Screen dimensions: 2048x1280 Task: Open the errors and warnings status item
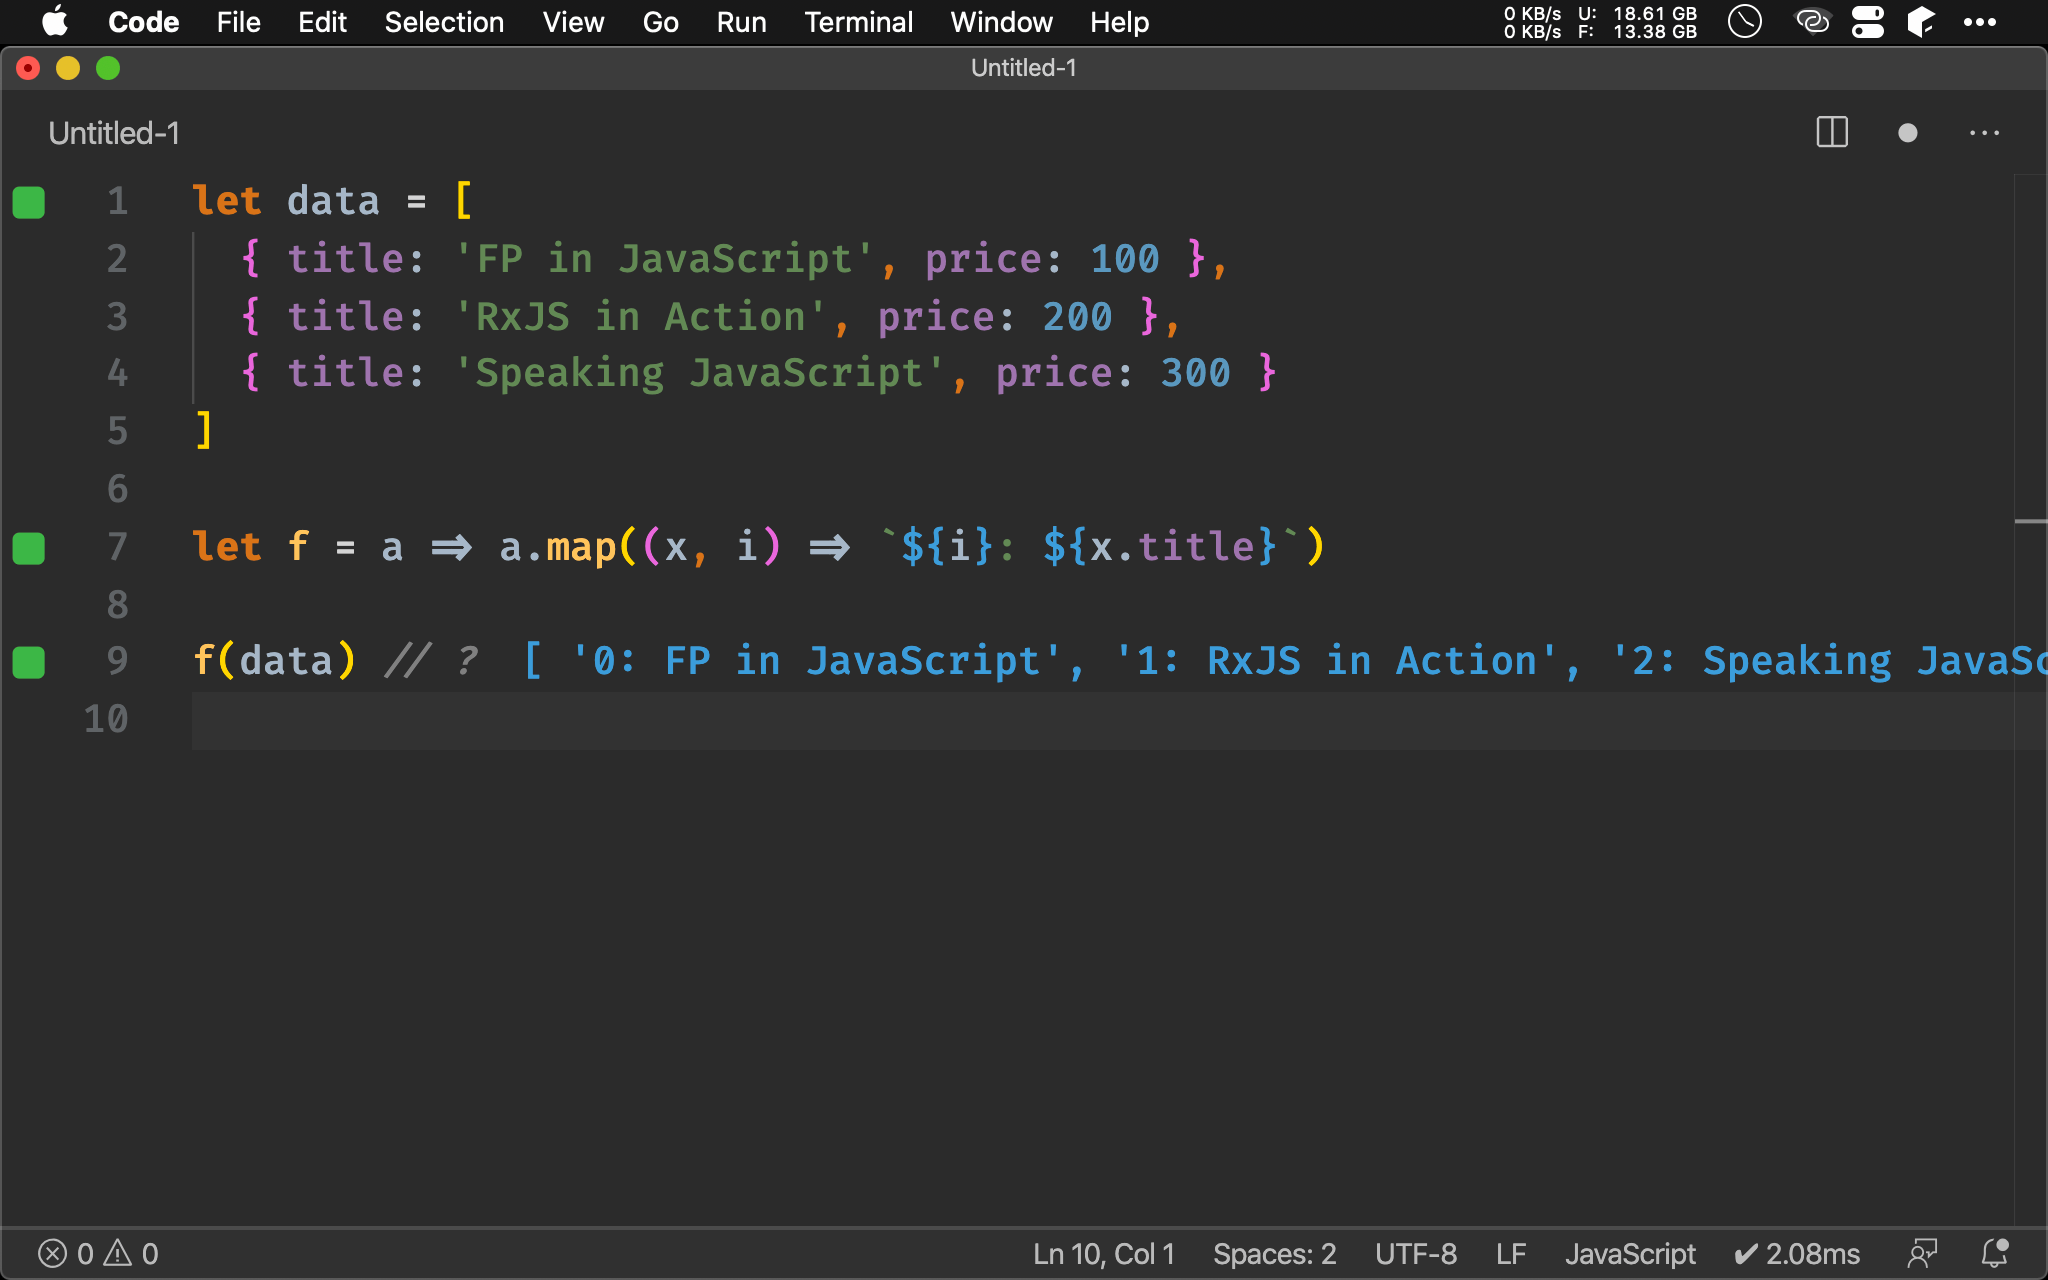tap(98, 1254)
